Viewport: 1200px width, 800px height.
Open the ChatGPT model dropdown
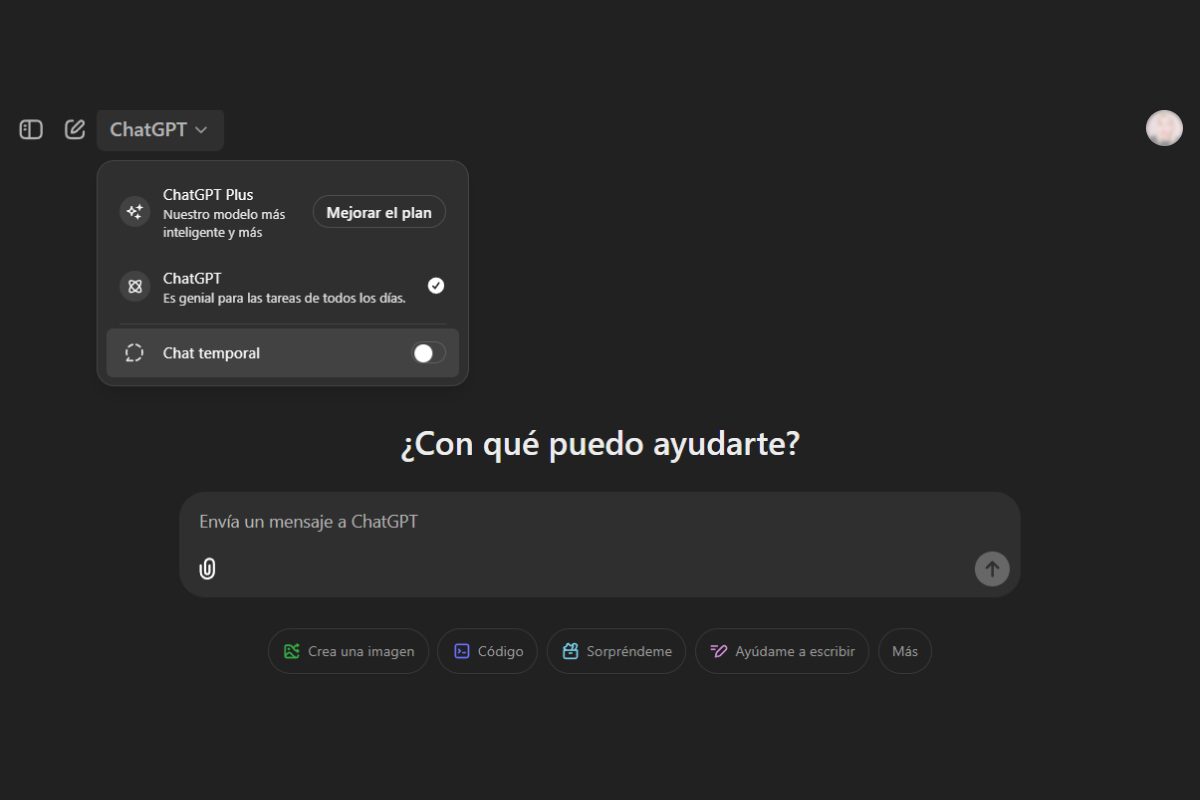tap(160, 129)
